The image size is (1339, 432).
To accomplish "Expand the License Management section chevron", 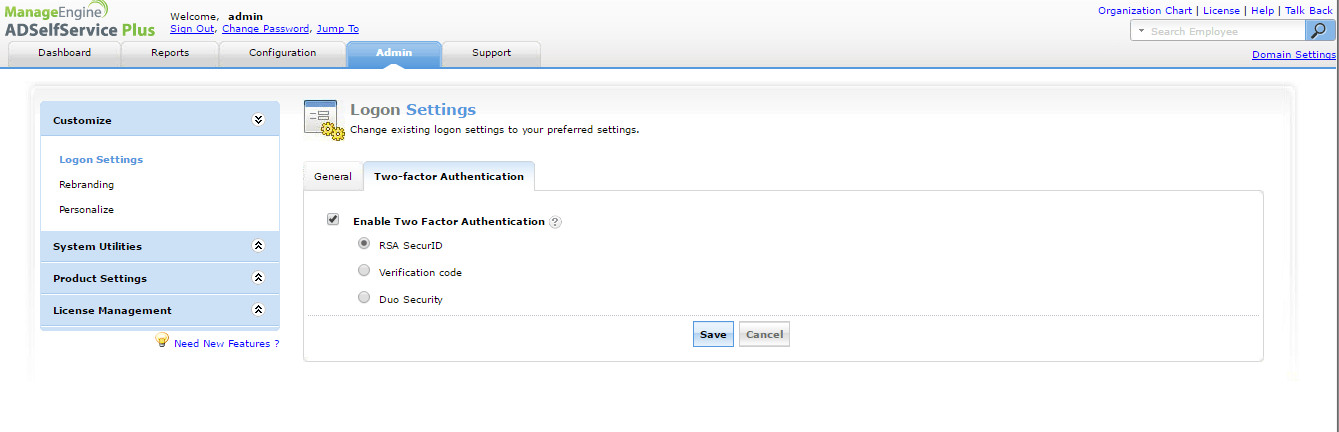I will point(258,310).
